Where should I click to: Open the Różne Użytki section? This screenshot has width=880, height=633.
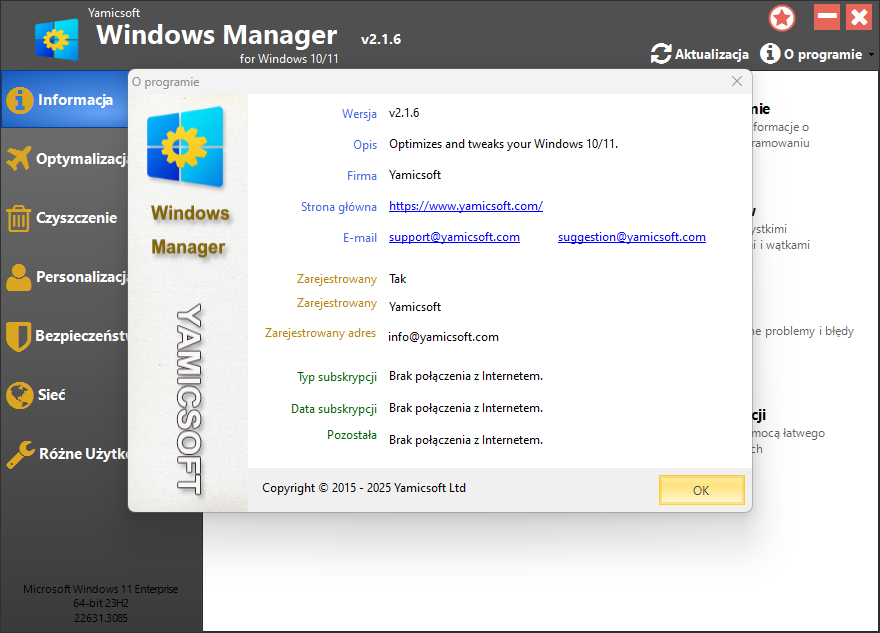[65, 453]
